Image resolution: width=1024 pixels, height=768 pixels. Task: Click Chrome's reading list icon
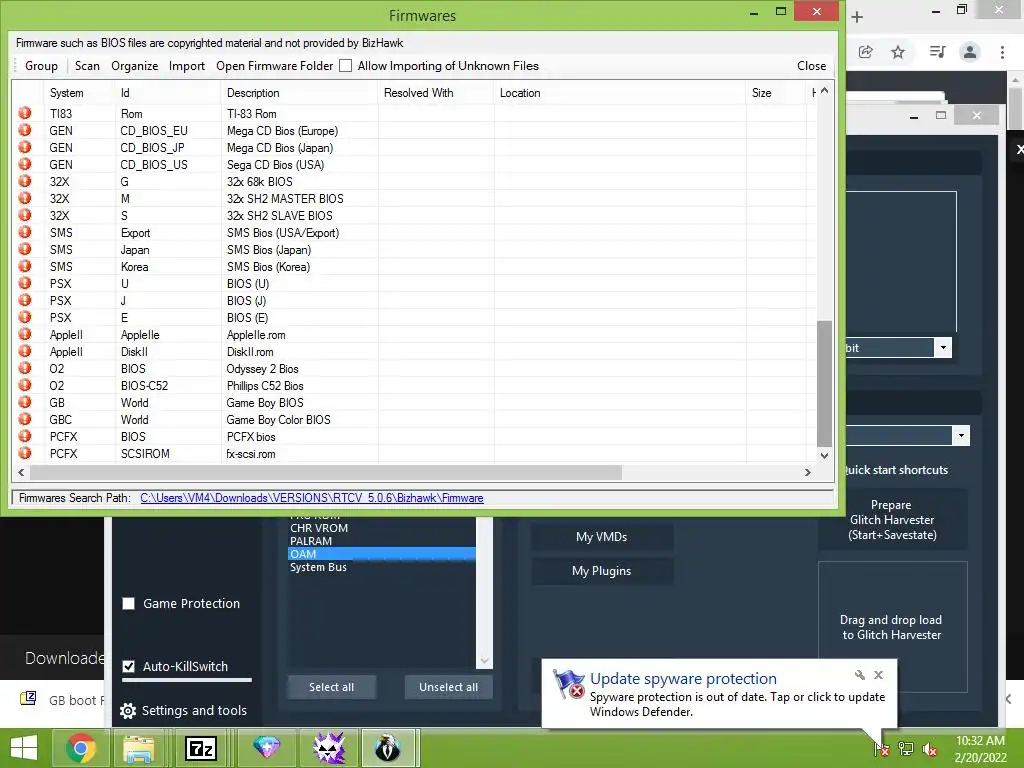tap(937, 52)
